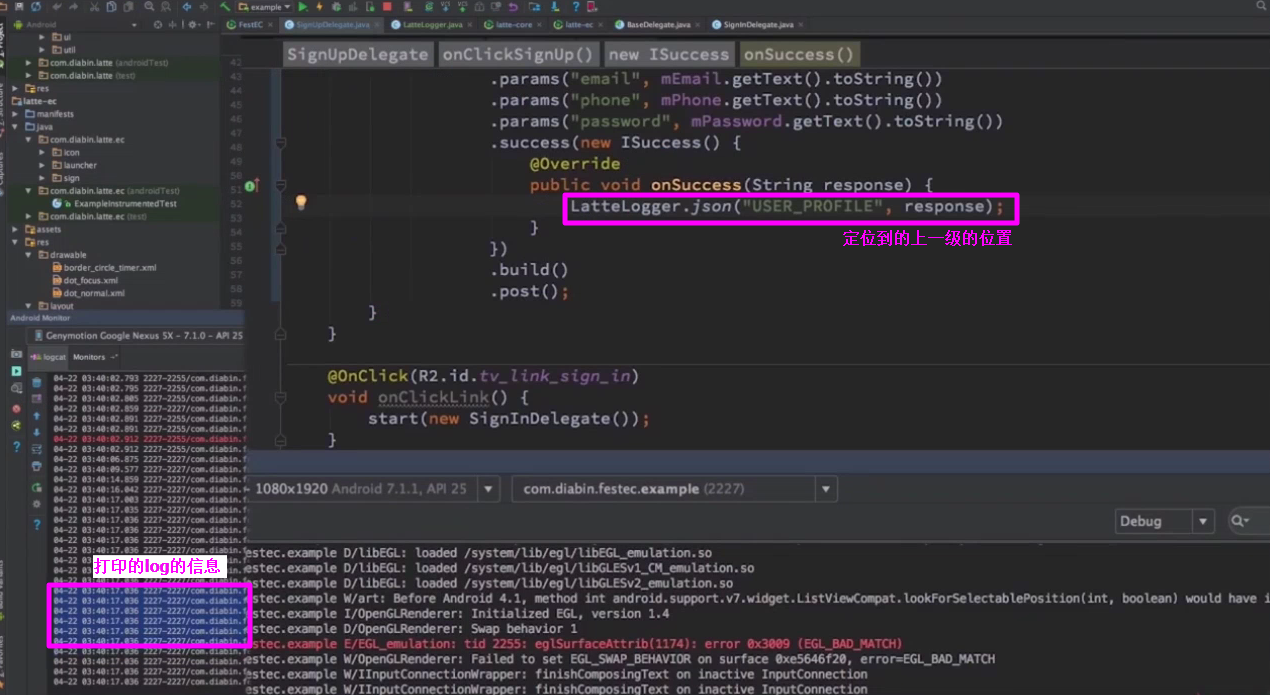Click the Save All icon in toolbar
Image resolution: width=1270 pixels, height=695 pixels.
tap(19, 6)
